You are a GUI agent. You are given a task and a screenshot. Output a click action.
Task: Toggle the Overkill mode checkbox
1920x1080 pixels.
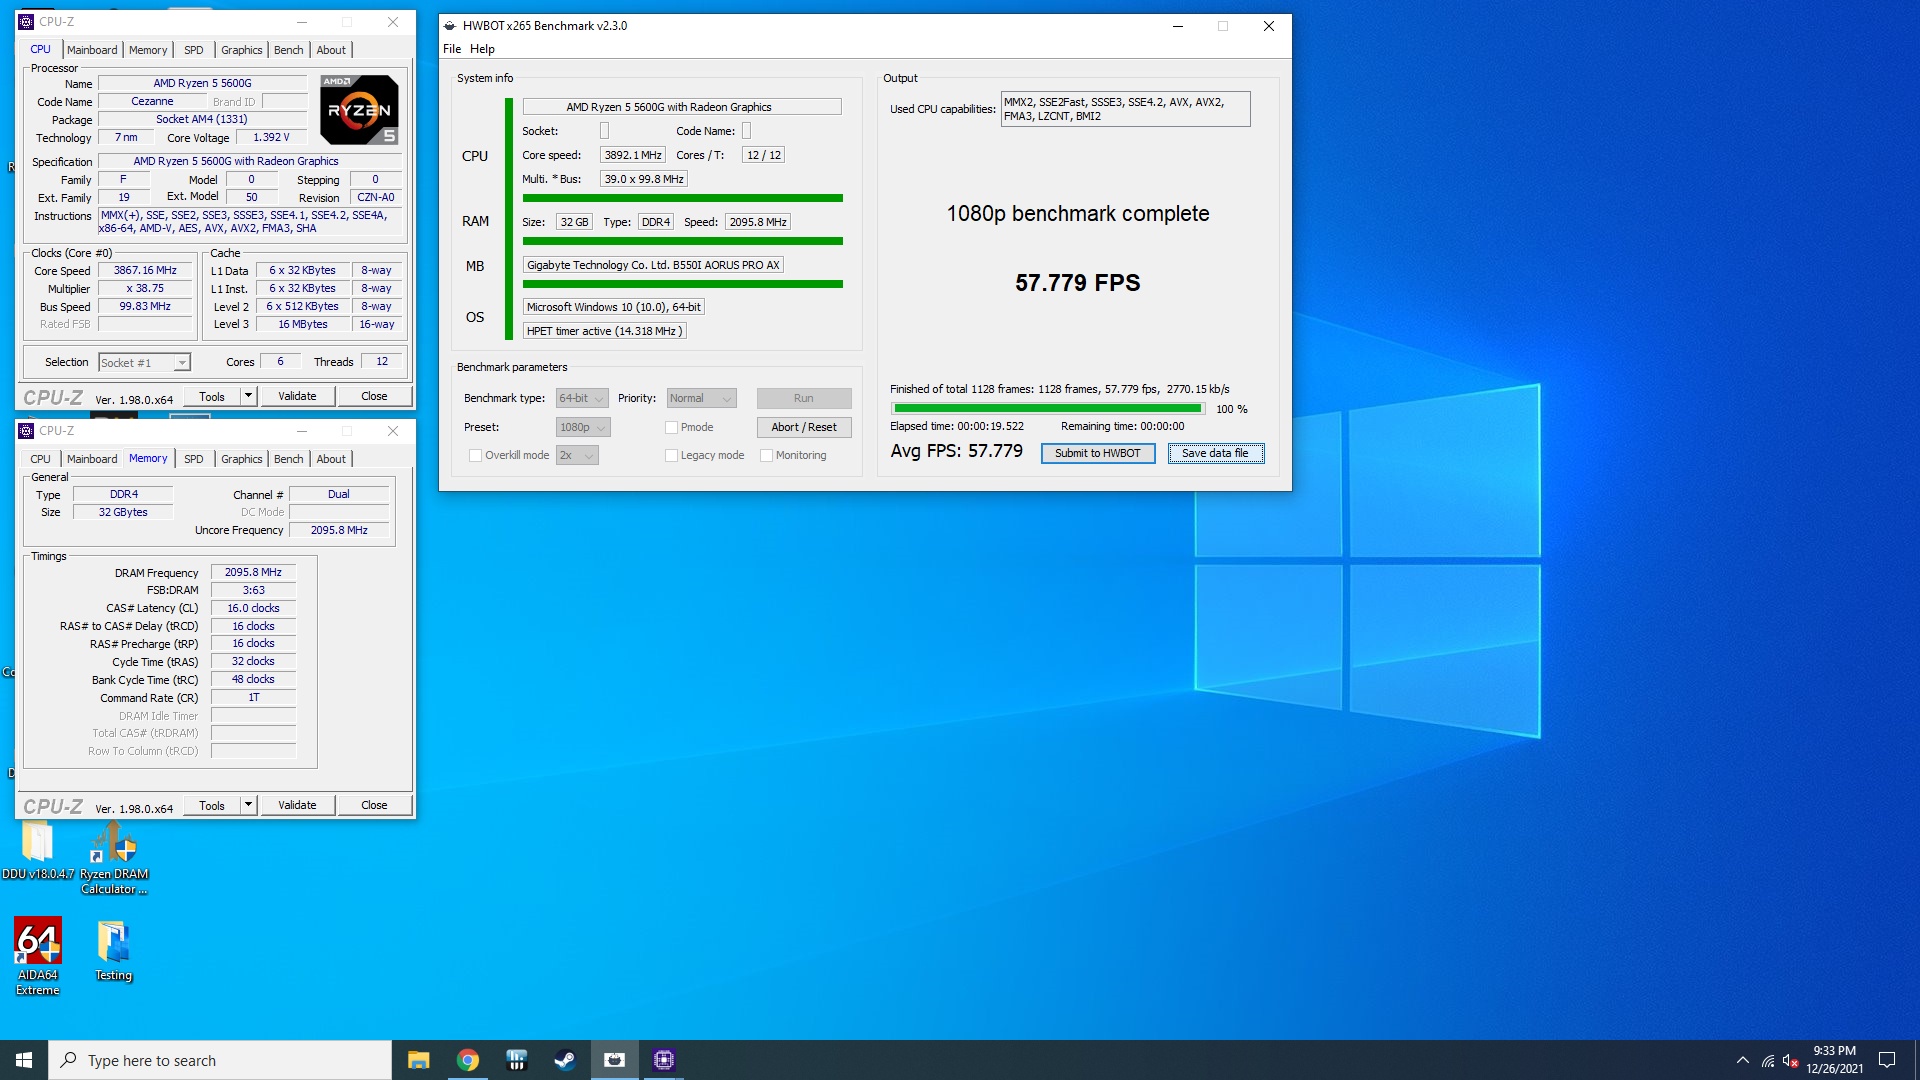pyautogui.click(x=476, y=455)
